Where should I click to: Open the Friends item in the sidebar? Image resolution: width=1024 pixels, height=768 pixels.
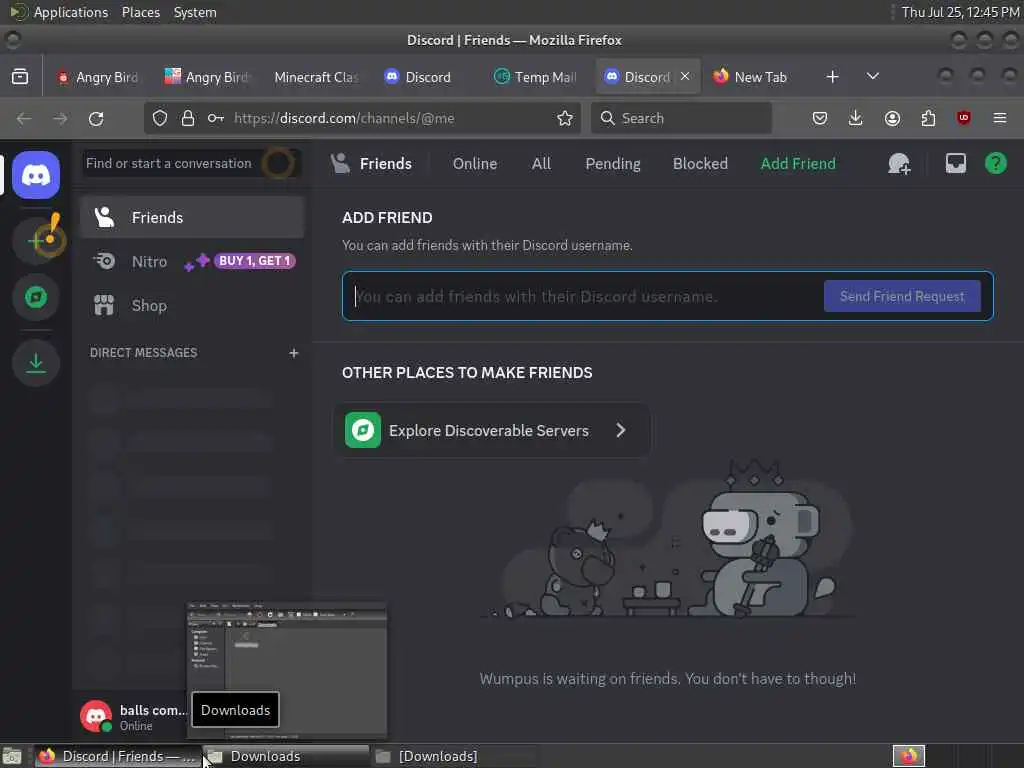pyautogui.click(x=192, y=217)
